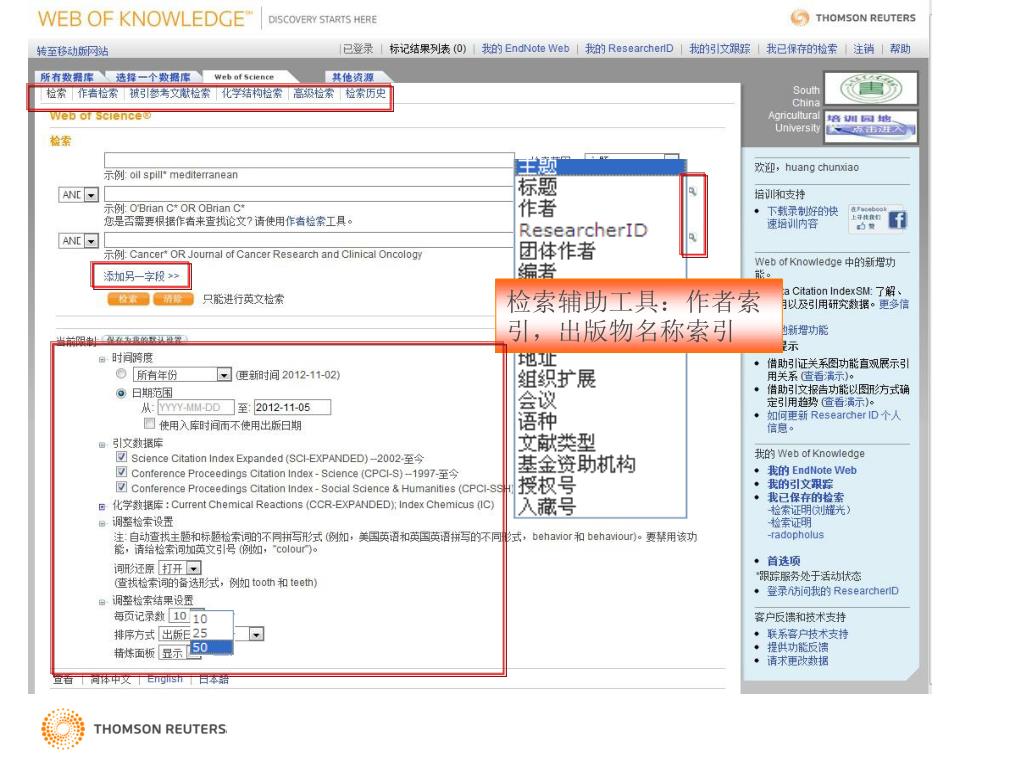Switch to the 其他资源 tab
This screenshot has width=1024, height=768.
pyautogui.click(x=352, y=77)
